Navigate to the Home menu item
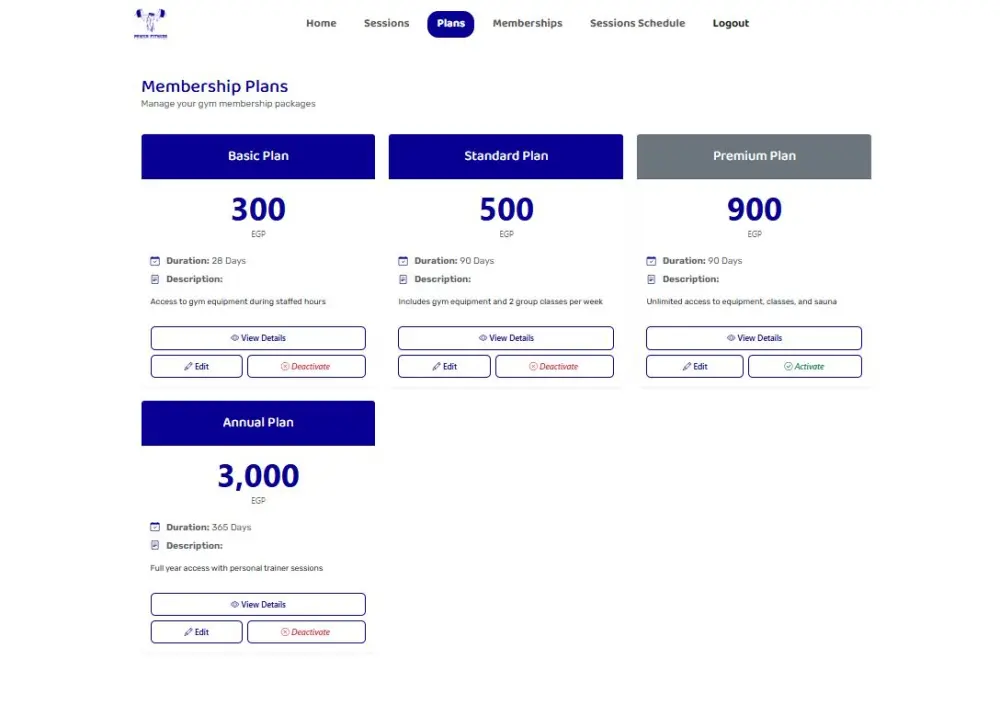Image resolution: width=1000 pixels, height=716 pixels. 321,23
